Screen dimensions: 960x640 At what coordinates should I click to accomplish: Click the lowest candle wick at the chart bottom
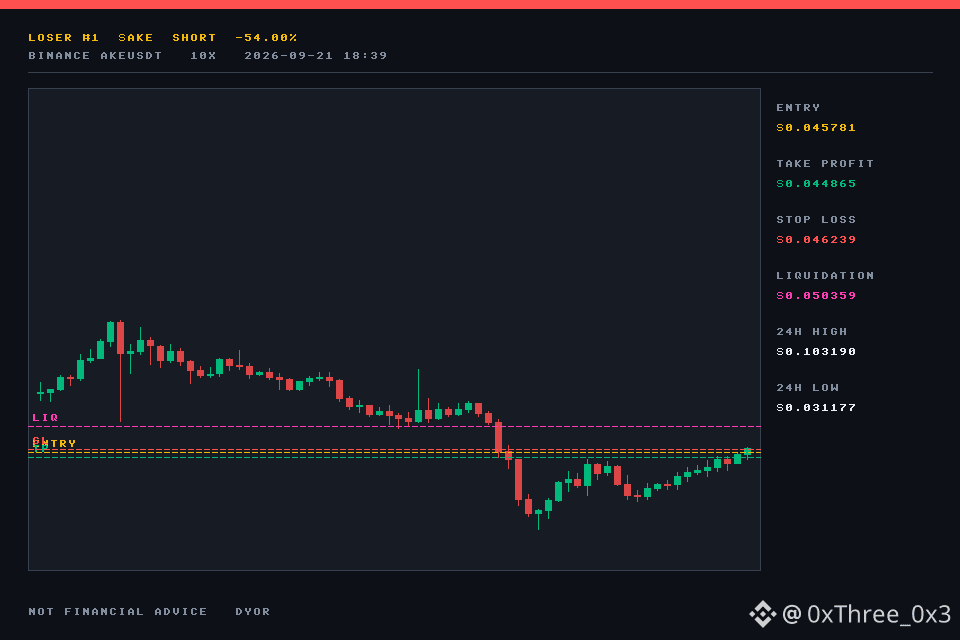pos(539,519)
